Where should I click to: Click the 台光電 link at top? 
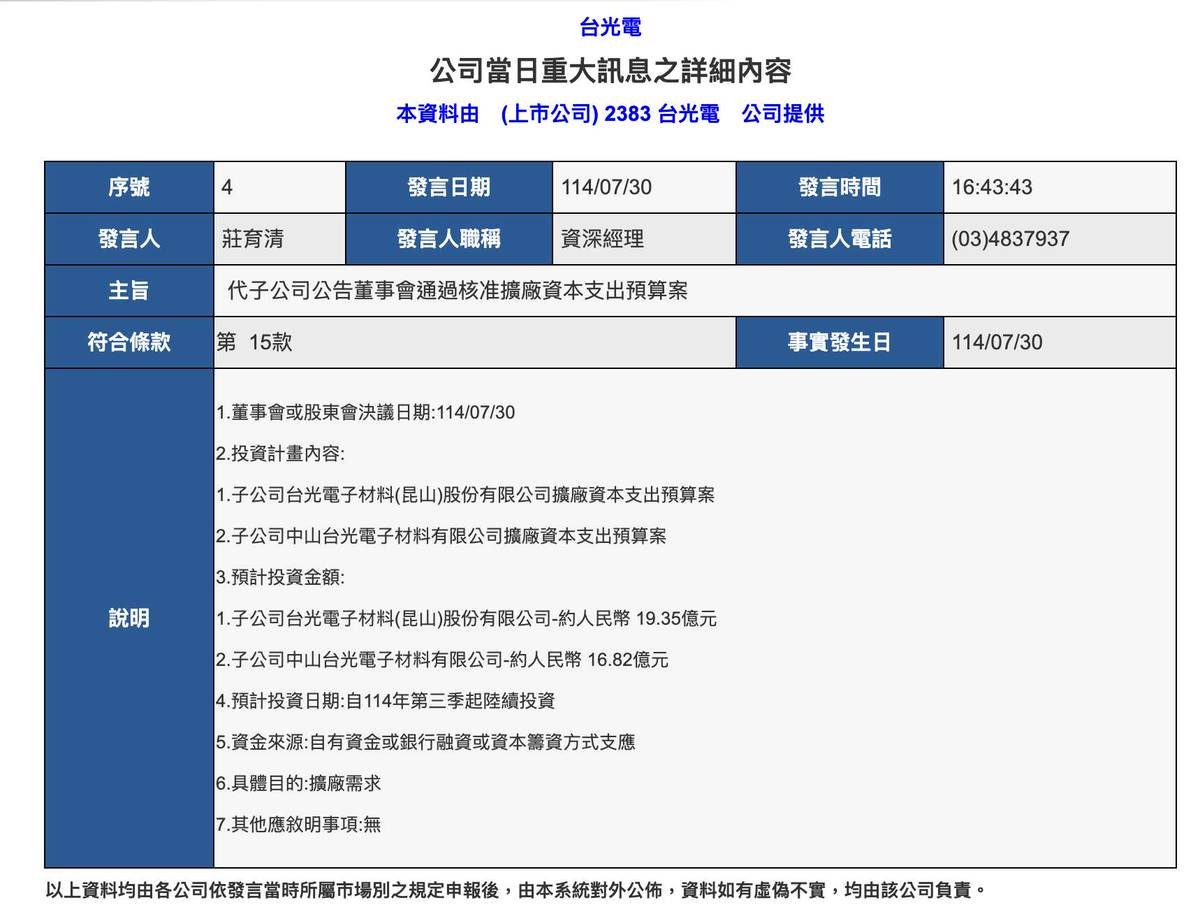click(613, 26)
